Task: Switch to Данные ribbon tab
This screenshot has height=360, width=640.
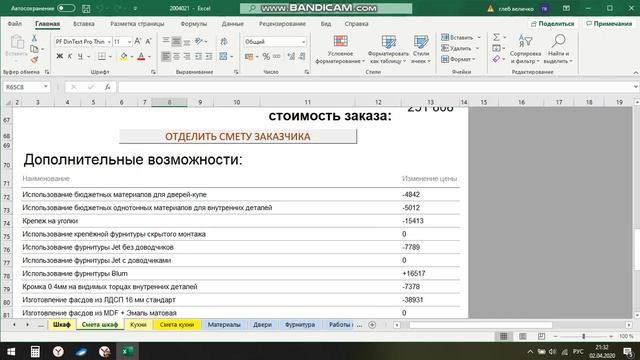Action: (x=233, y=24)
